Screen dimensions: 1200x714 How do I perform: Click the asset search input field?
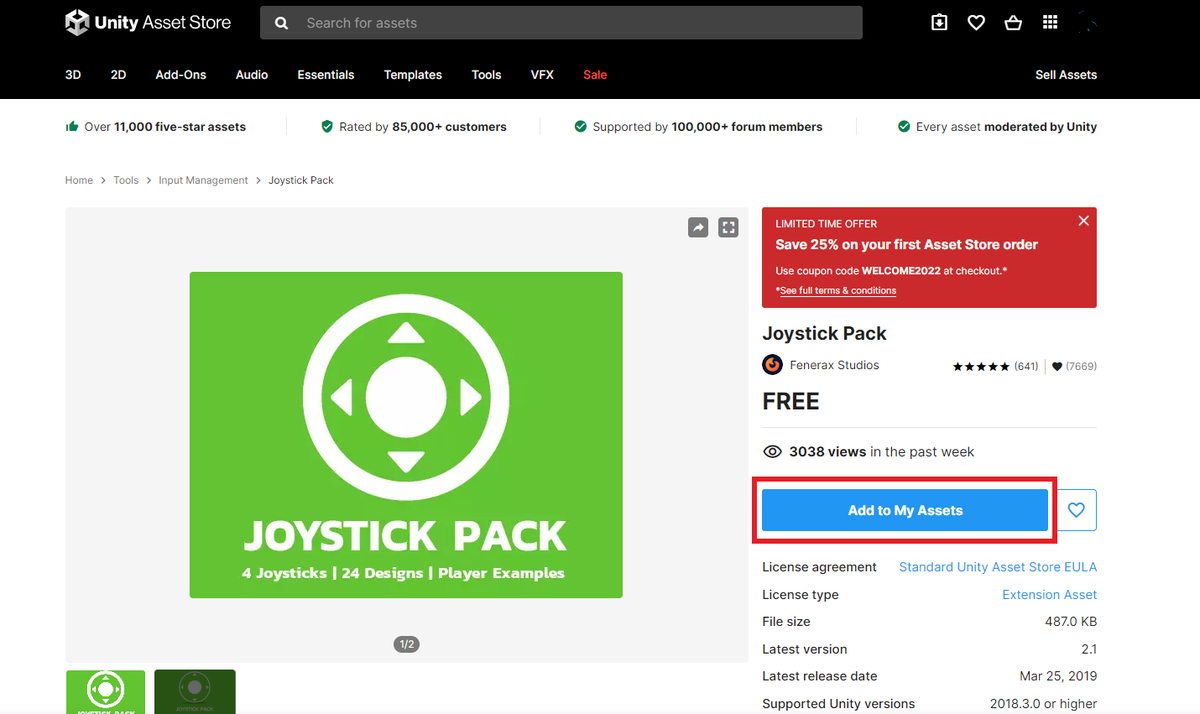[x=560, y=22]
